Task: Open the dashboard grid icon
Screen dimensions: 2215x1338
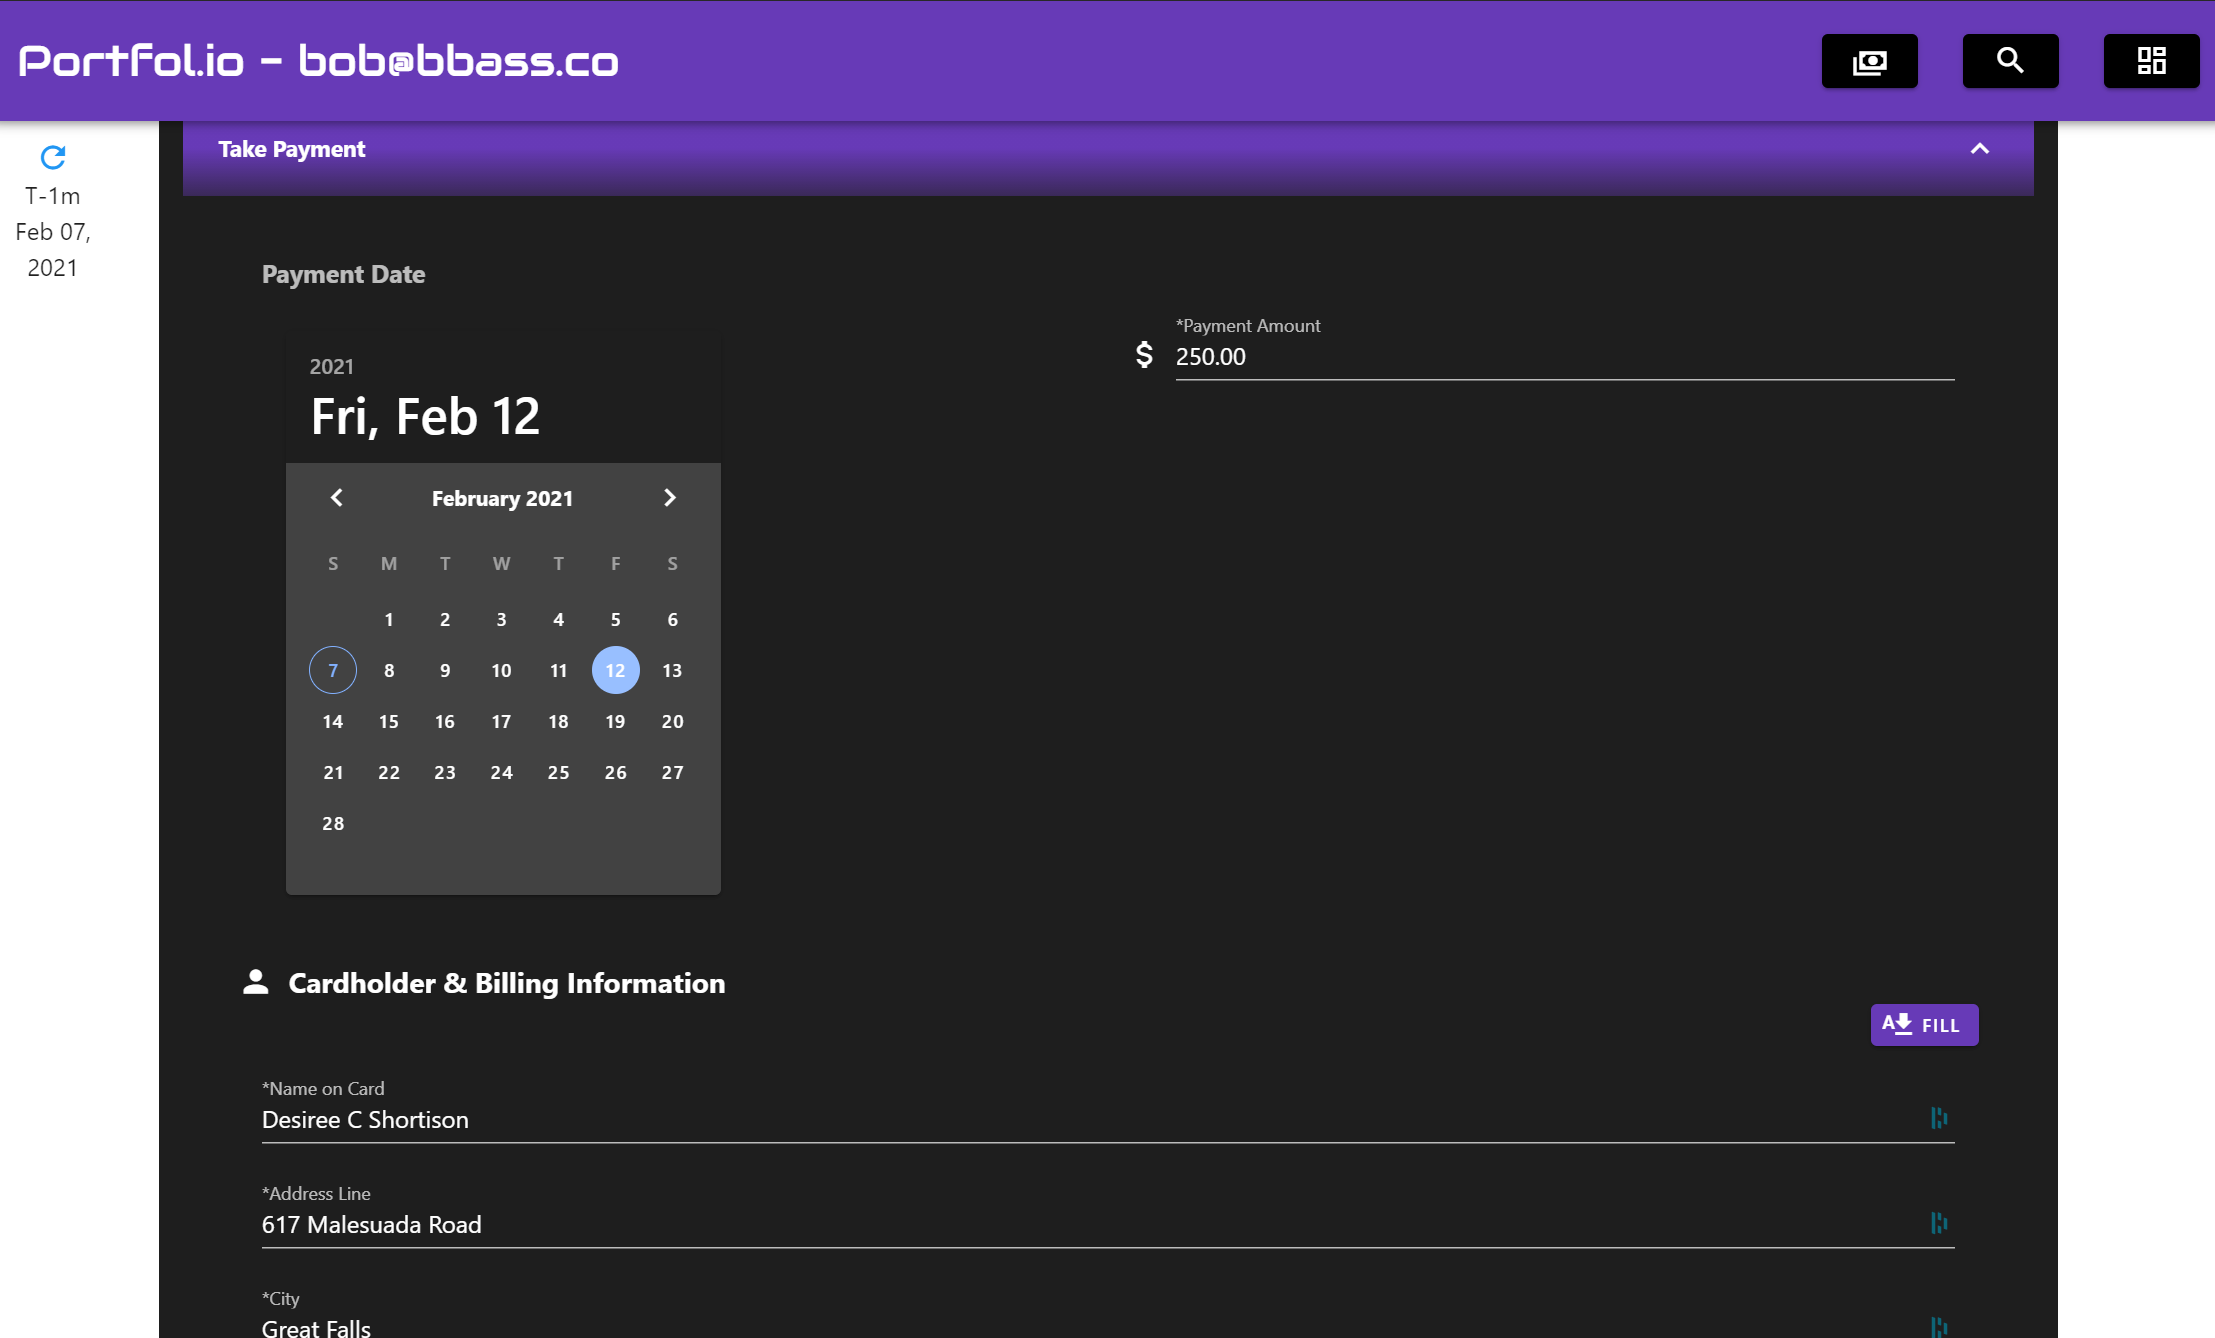Action: tap(2151, 61)
